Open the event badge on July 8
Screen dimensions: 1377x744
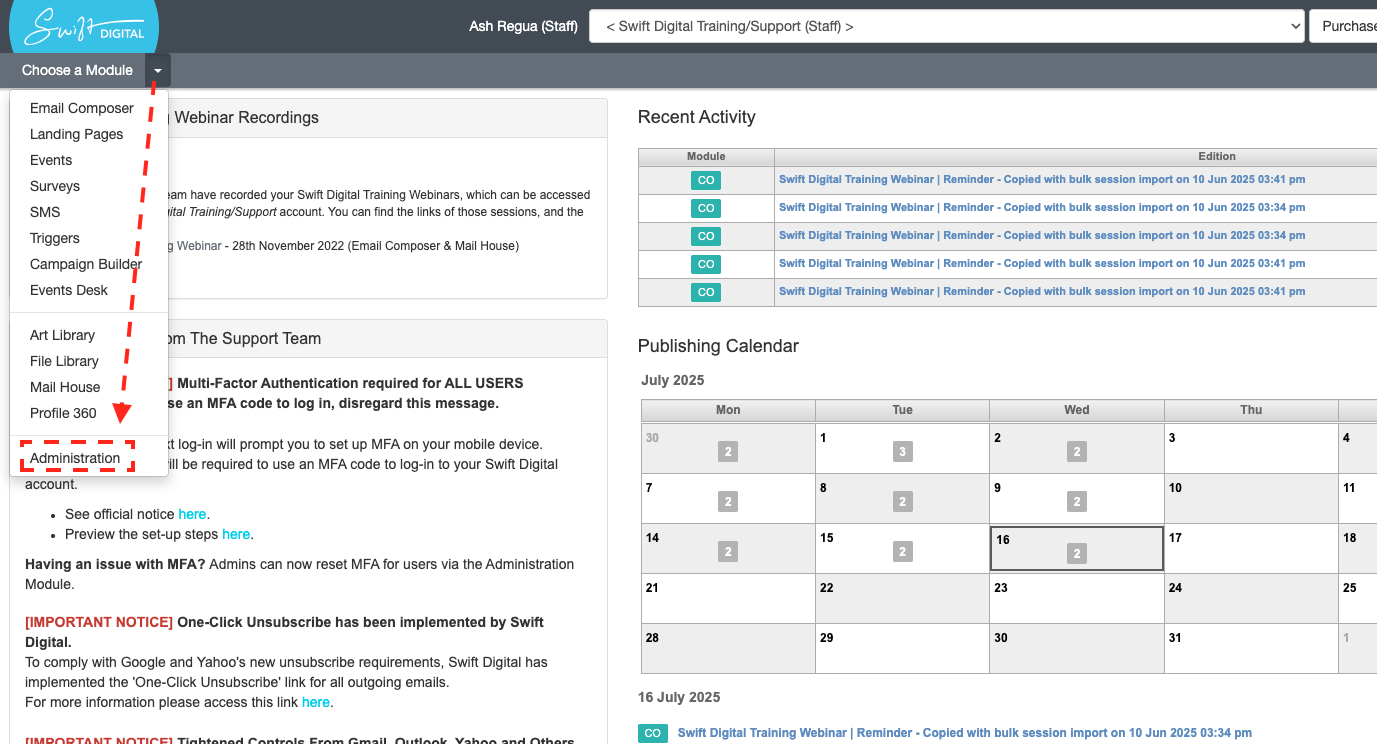pos(903,502)
